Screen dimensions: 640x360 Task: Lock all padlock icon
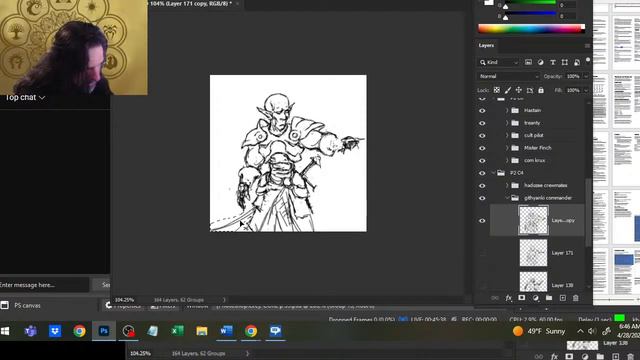[x=541, y=90]
